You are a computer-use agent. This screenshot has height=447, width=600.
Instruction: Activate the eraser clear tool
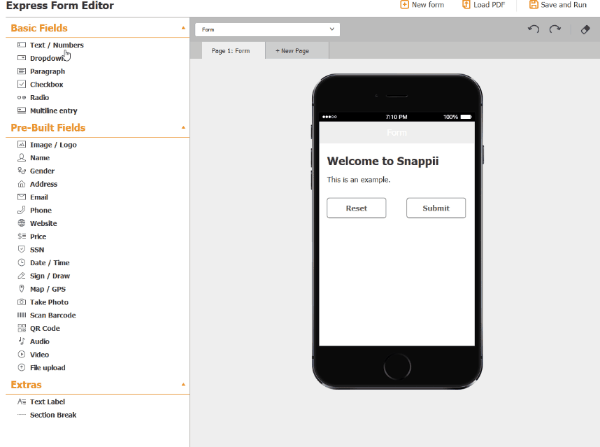pos(585,29)
